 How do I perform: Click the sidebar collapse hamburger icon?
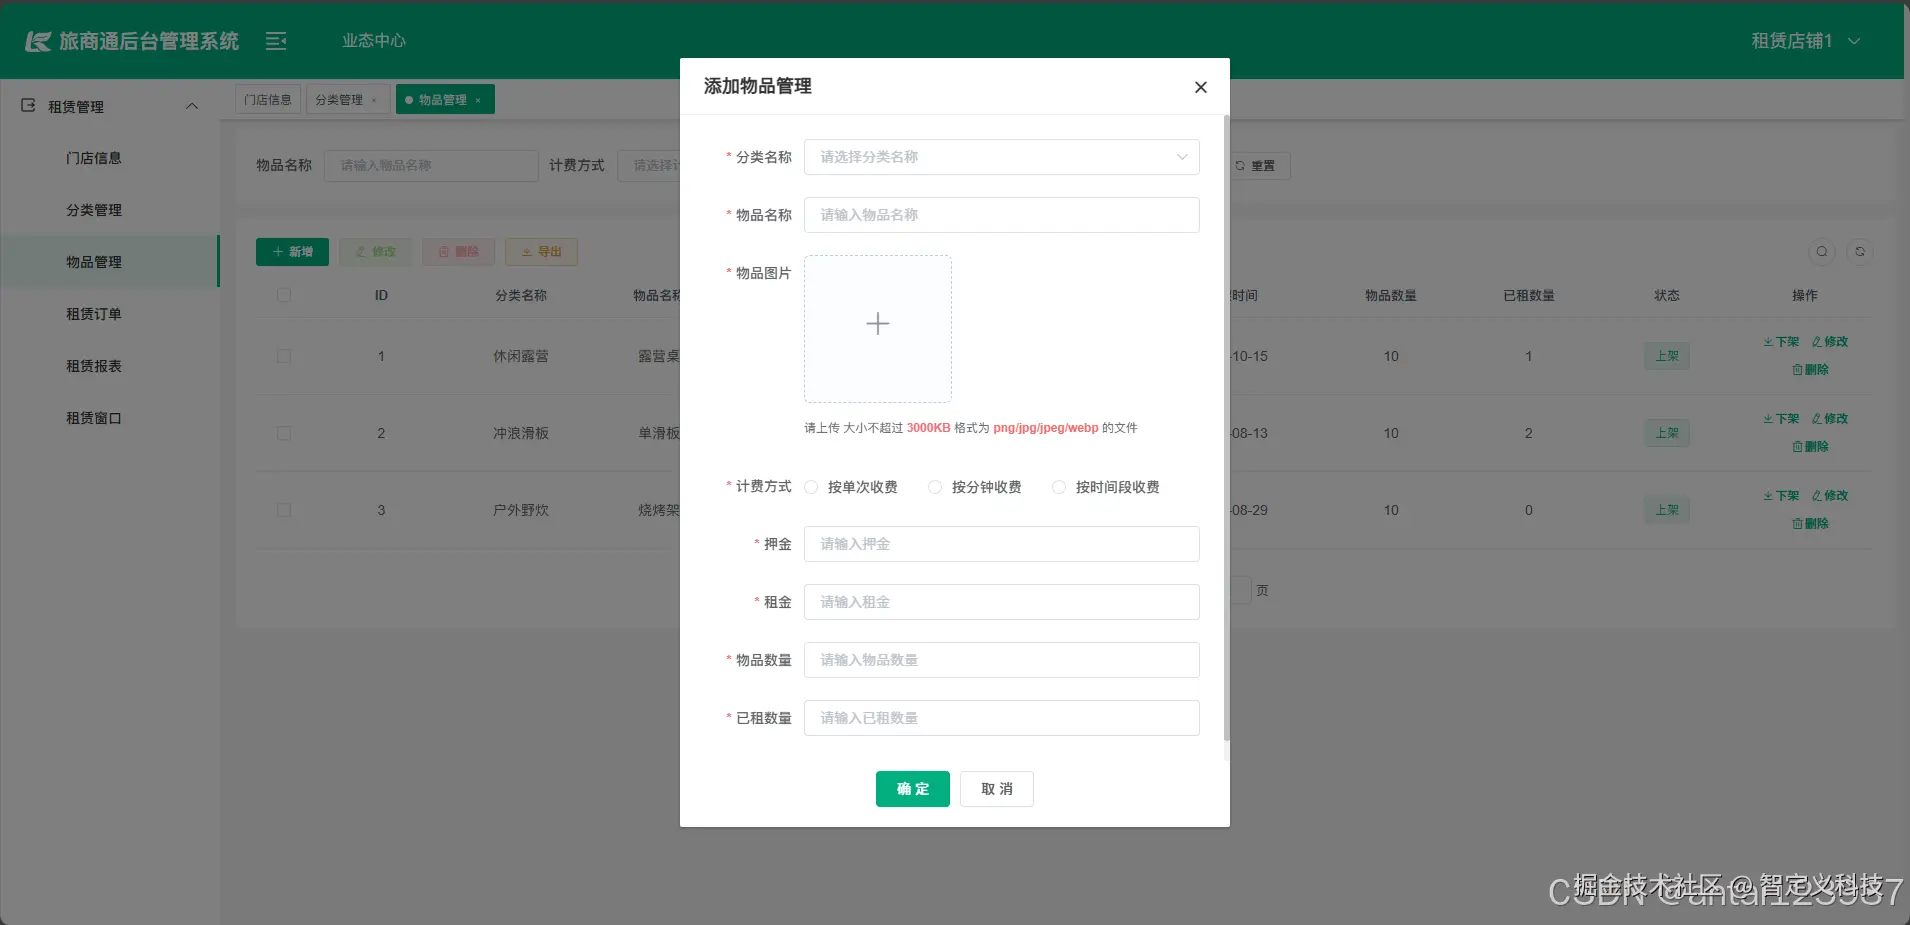pyautogui.click(x=276, y=41)
